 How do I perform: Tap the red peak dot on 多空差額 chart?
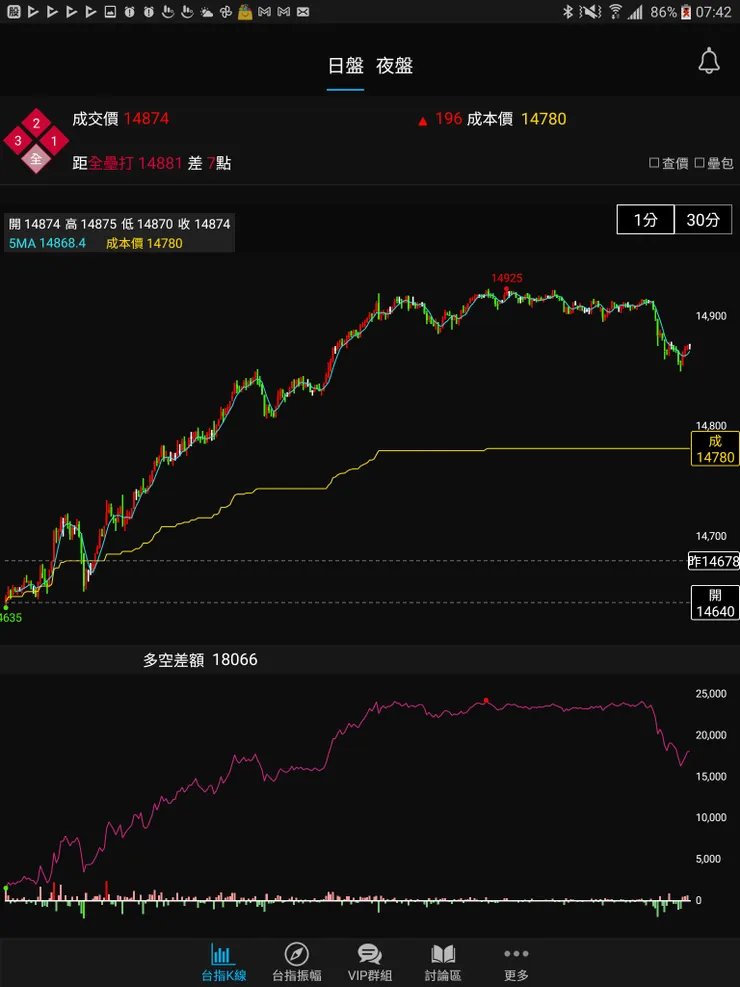pyautogui.click(x=486, y=700)
